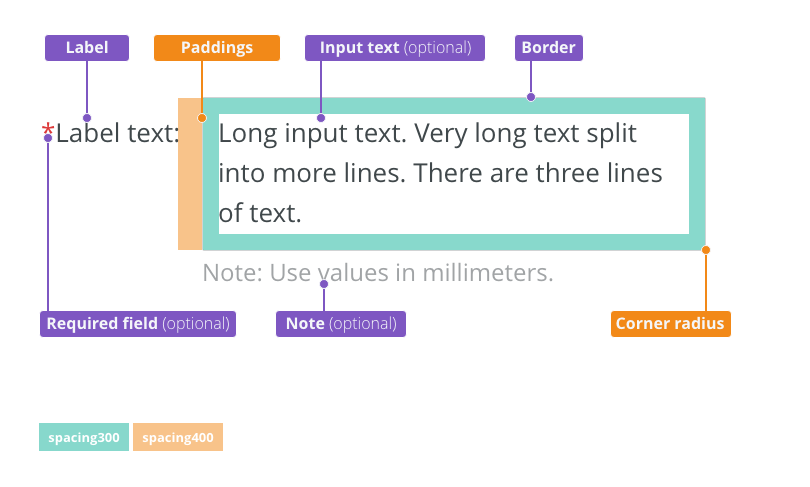810x487 pixels.
Task: Click the purple dot above the note text
Action: tap(324, 284)
